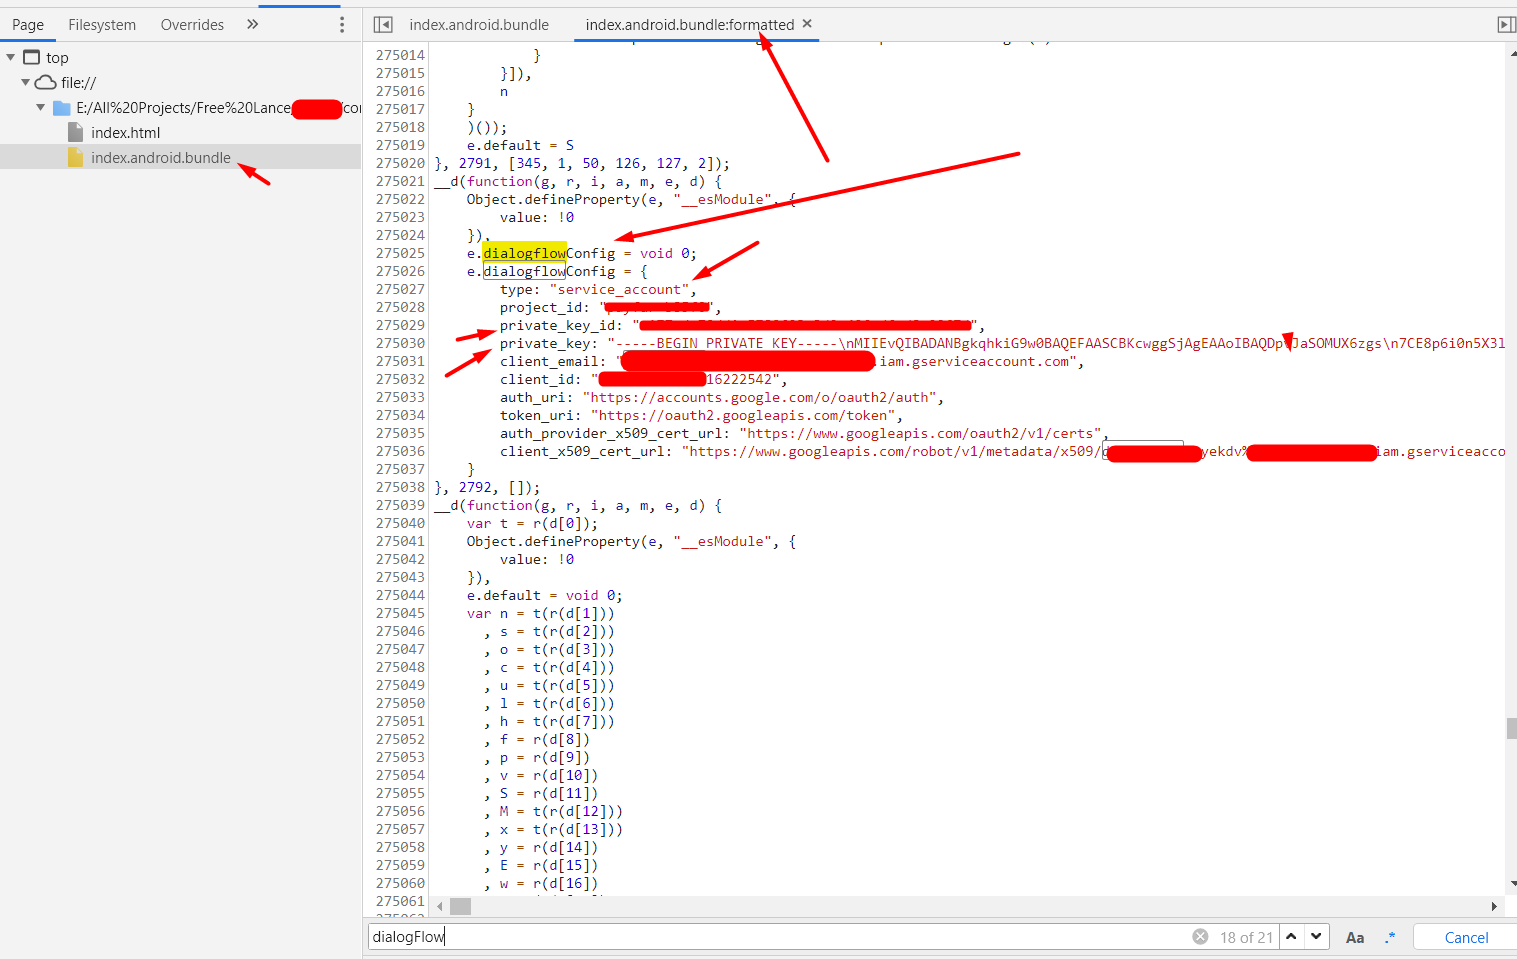Click the index.html file icon
The height and width of the screenshot is (959, 1517).
click(x=75, y=132)
